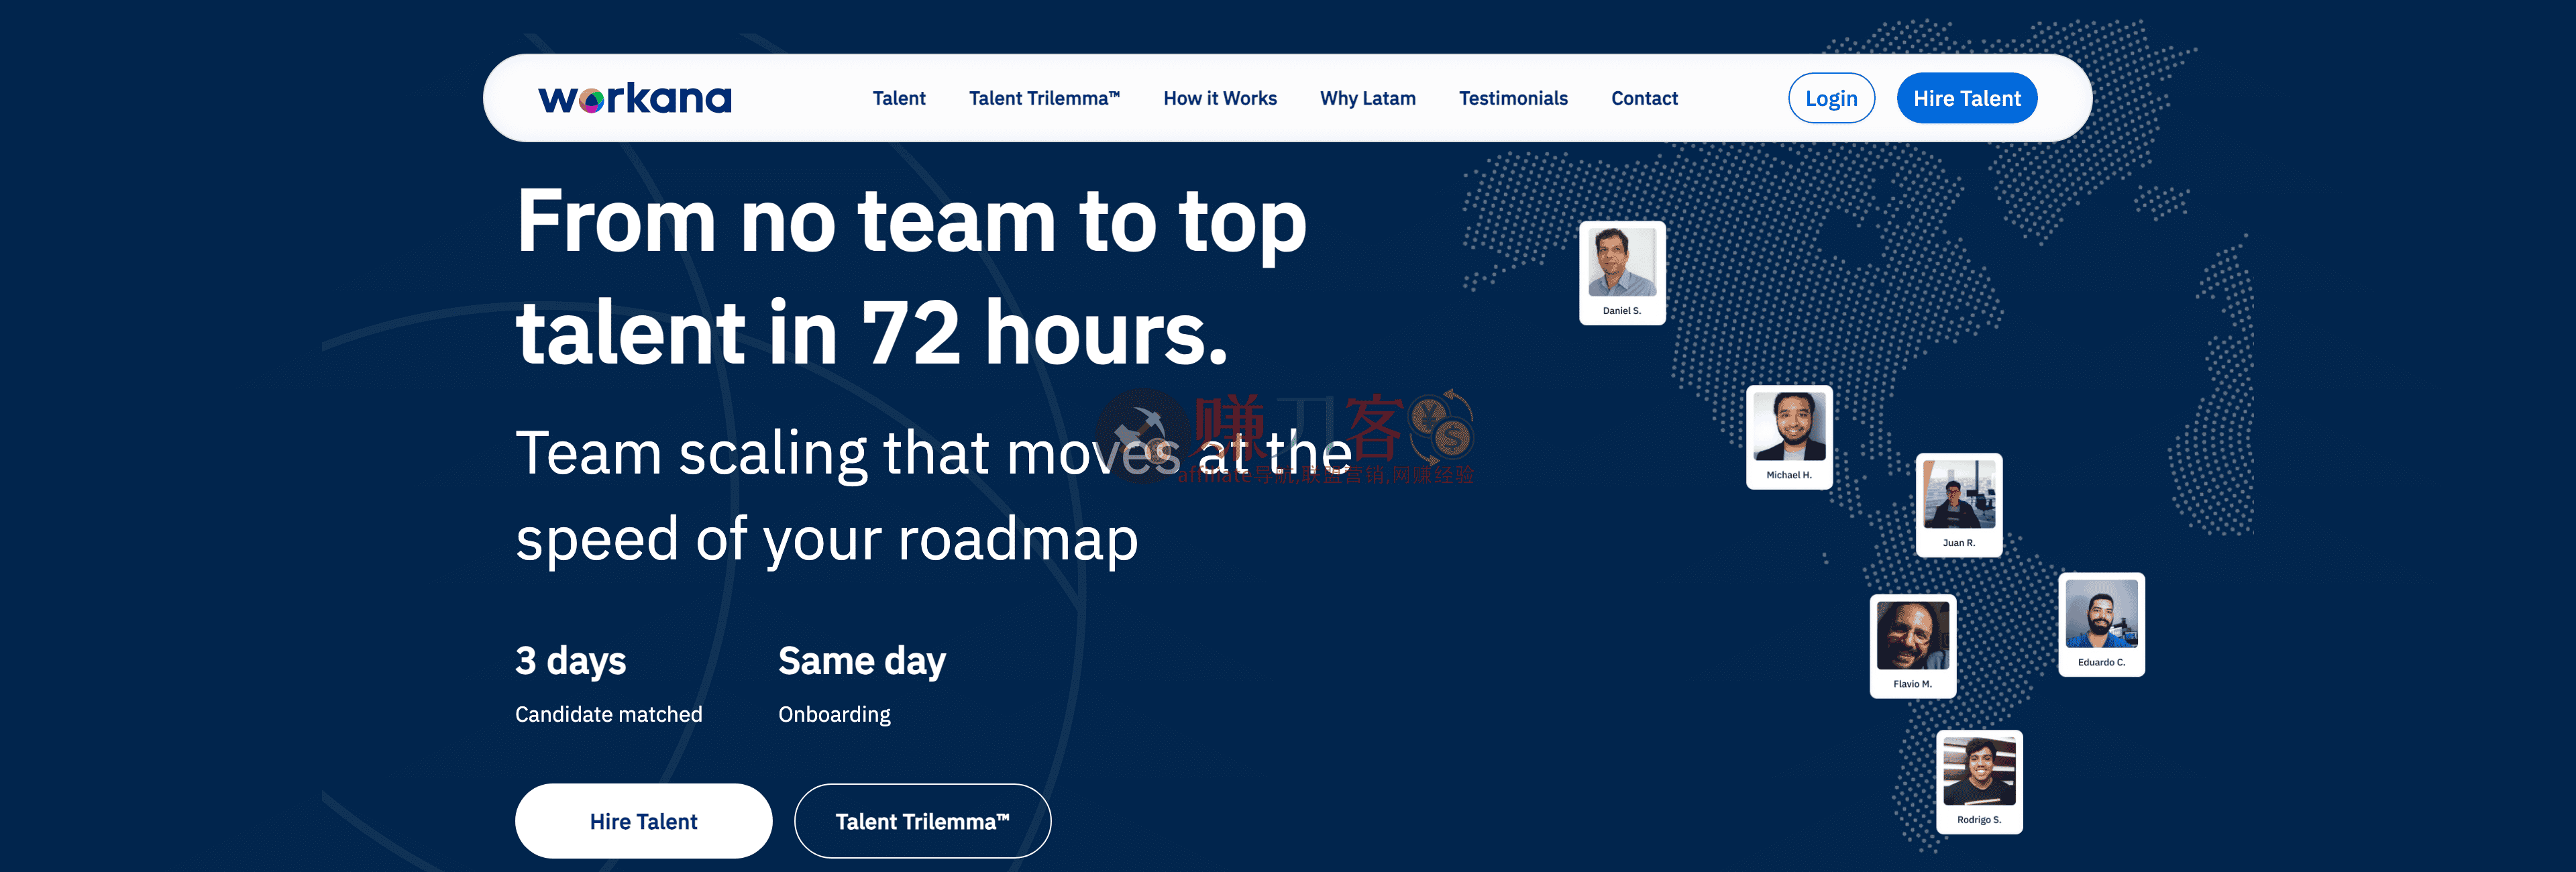Screen dimensions: 2576x872
Task: Select Why Latam in navigation
Action: coord(1367,98)
